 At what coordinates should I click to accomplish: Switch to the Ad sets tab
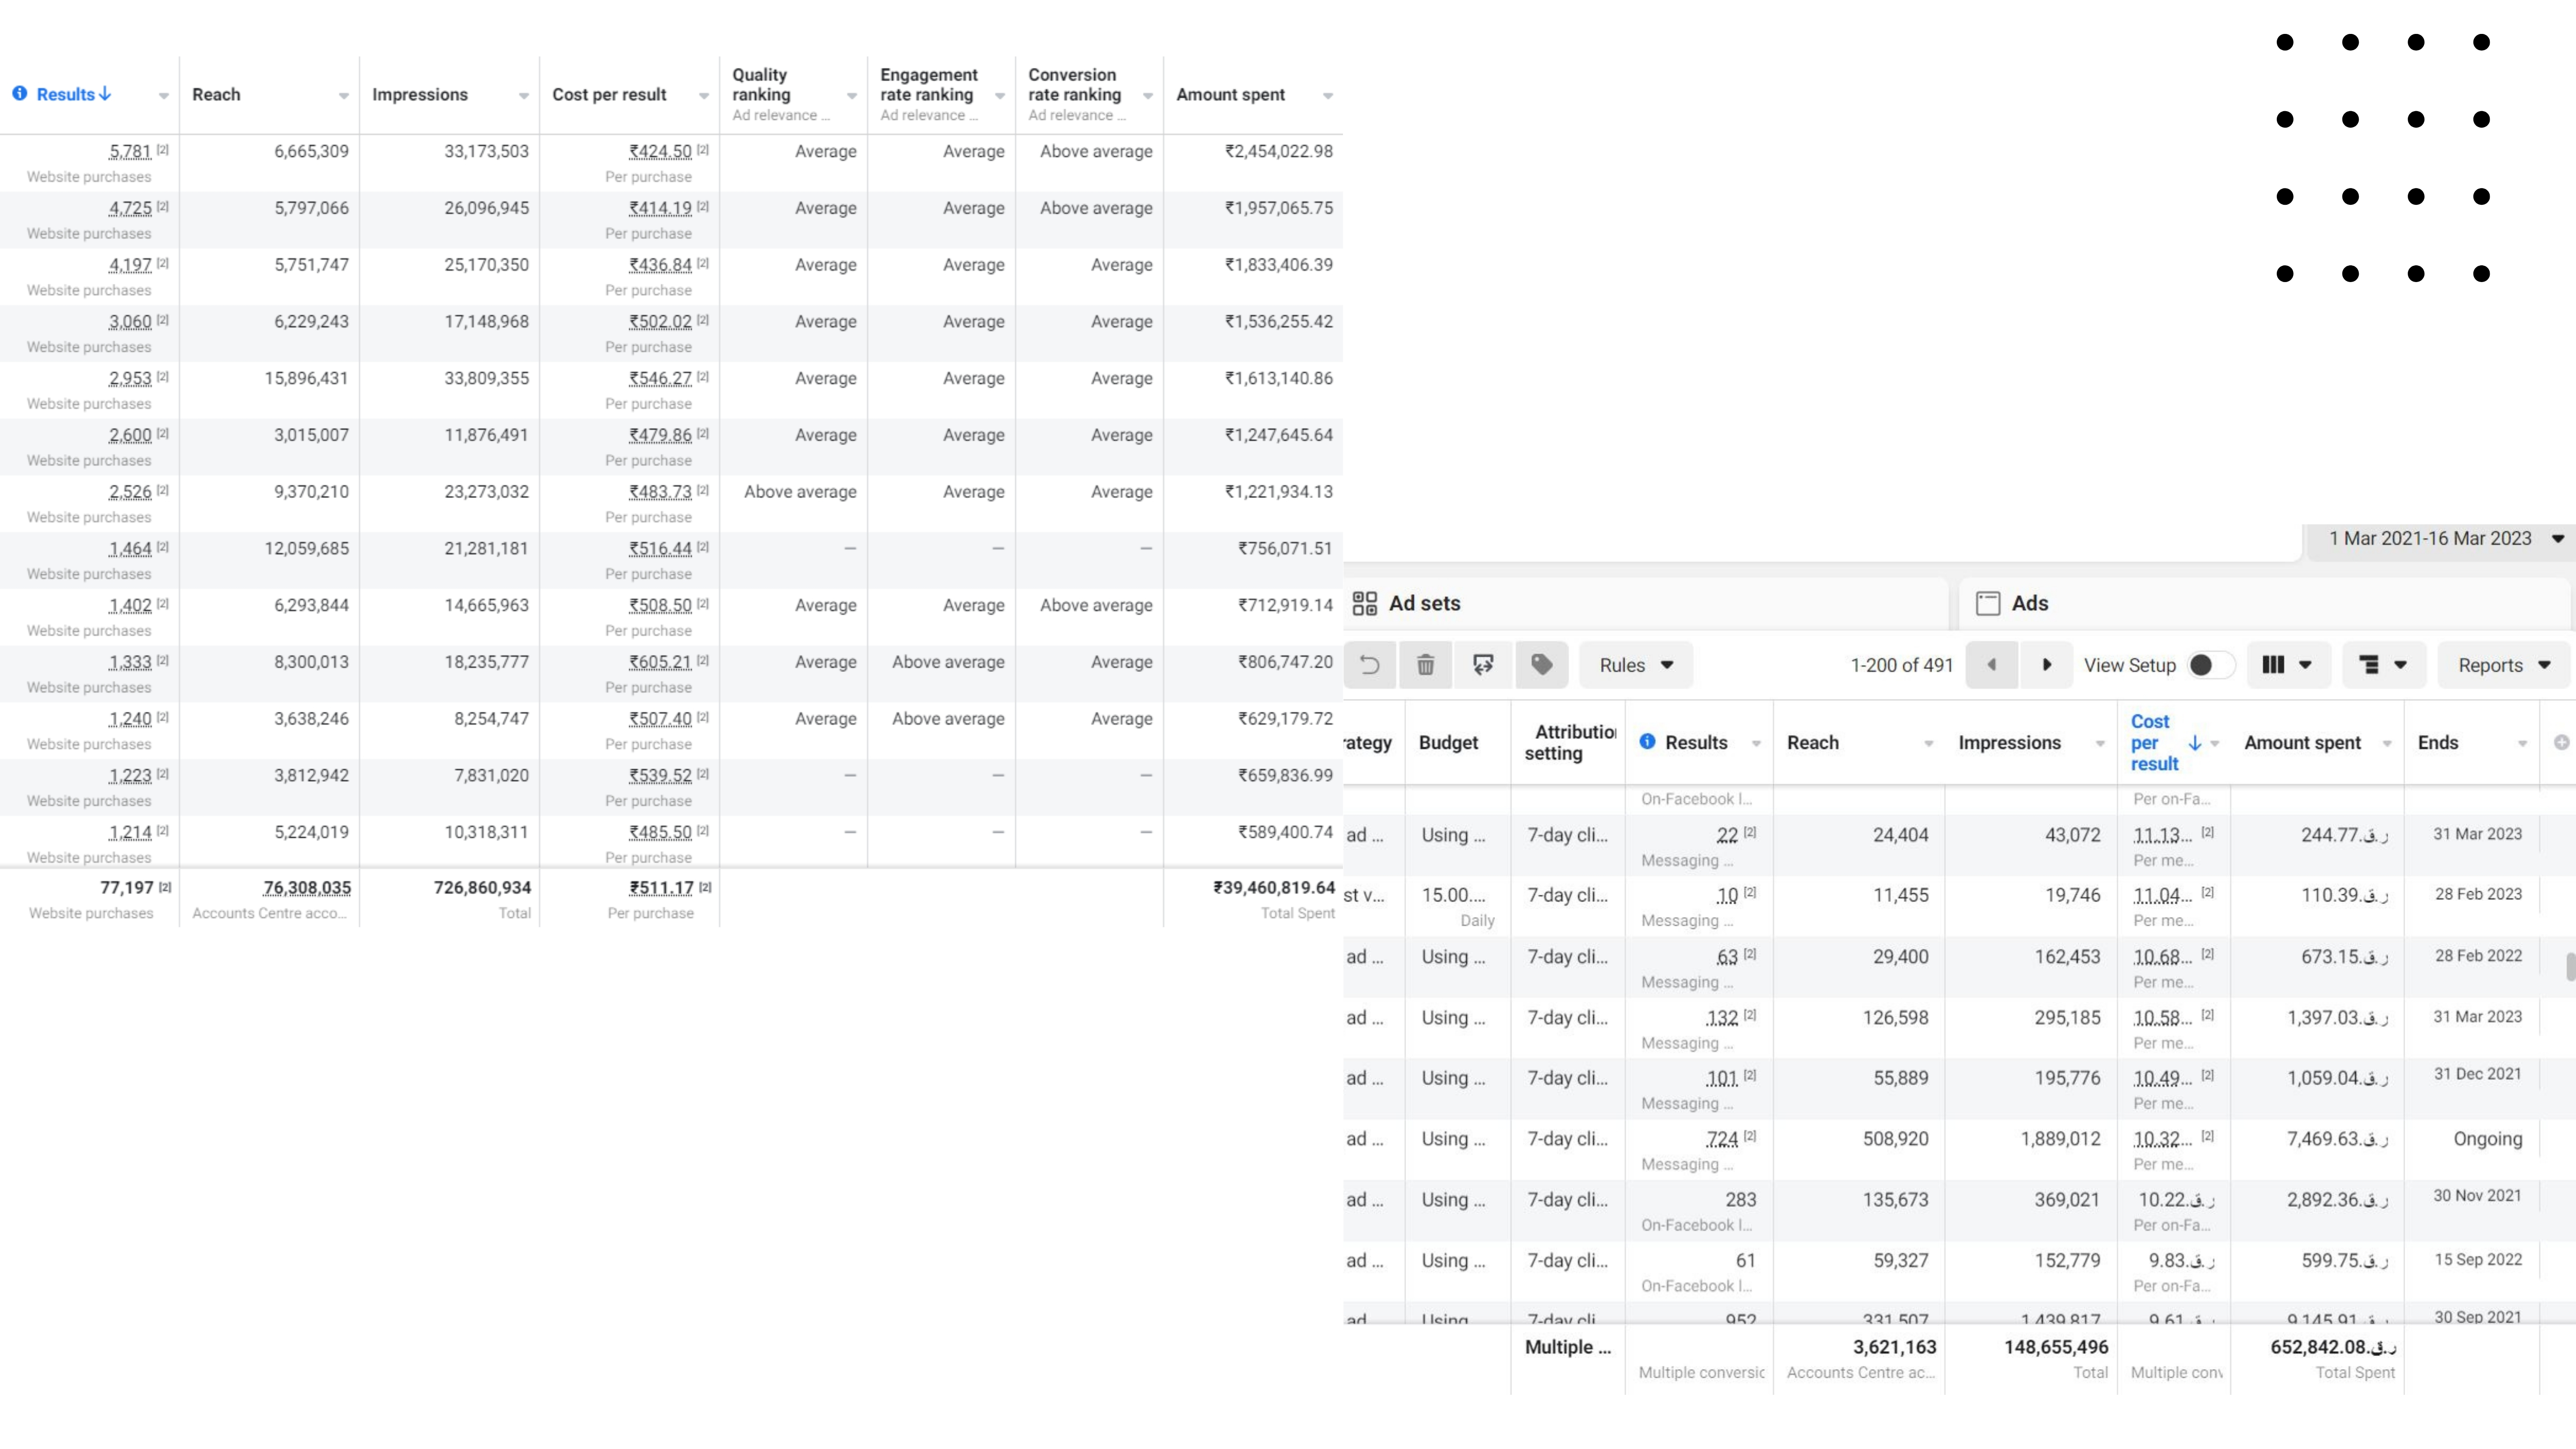(x=1646, y=603)
